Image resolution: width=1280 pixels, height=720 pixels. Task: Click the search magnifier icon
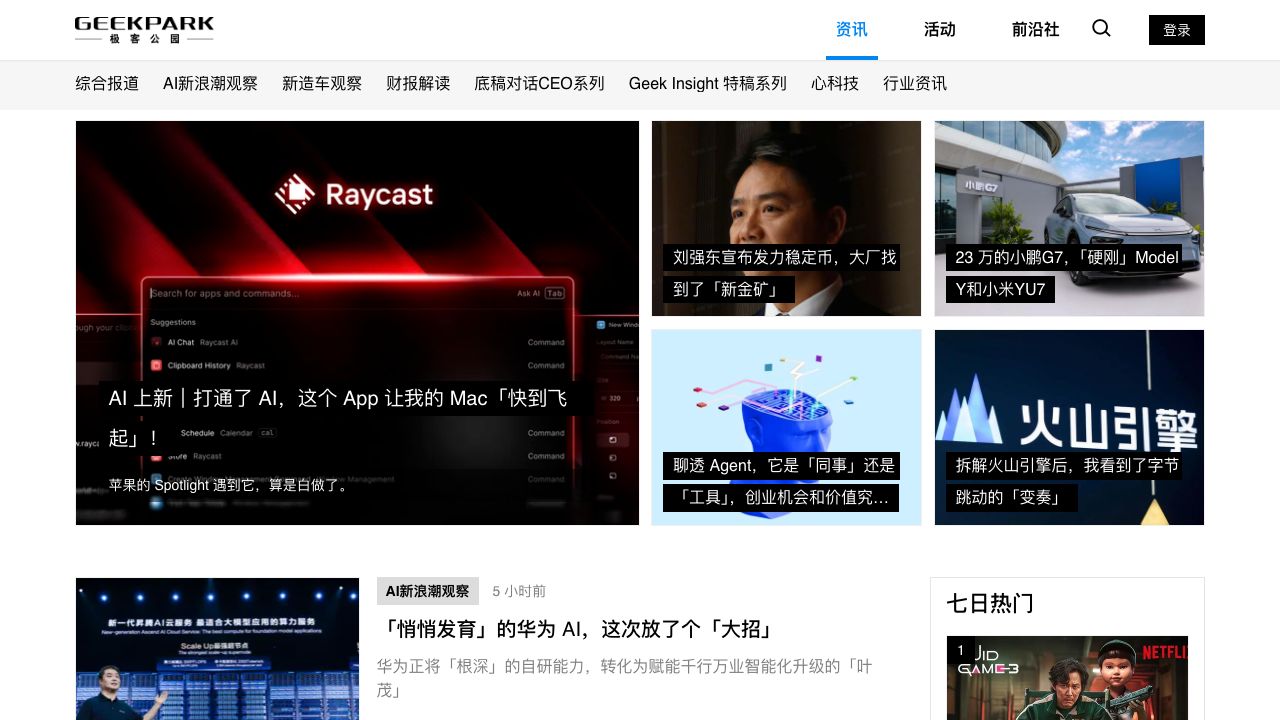[1101, 29]
